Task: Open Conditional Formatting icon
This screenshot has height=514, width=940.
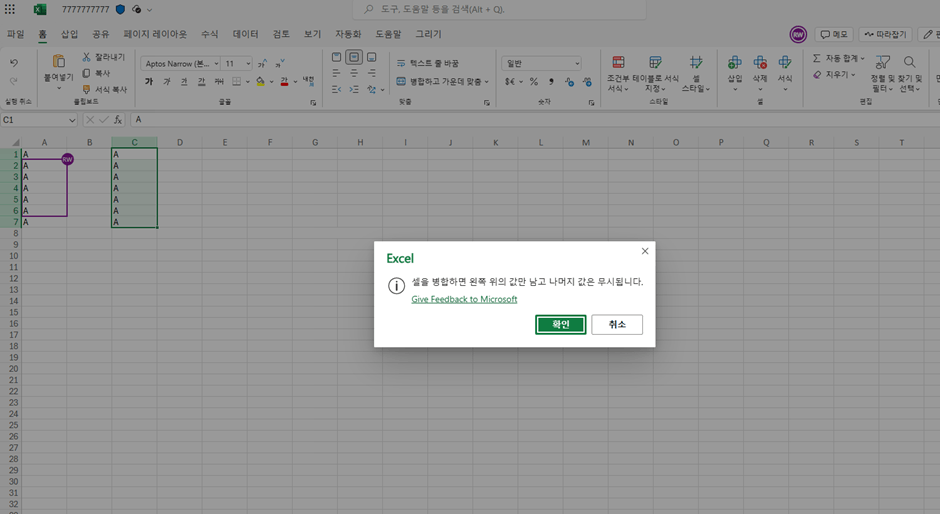Action: [618, 62]
